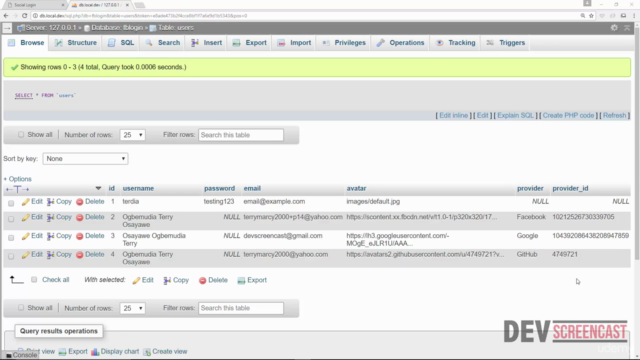640x360 pixels.
Task: Click the password cell testing123
Action: [x=219, y=201]
